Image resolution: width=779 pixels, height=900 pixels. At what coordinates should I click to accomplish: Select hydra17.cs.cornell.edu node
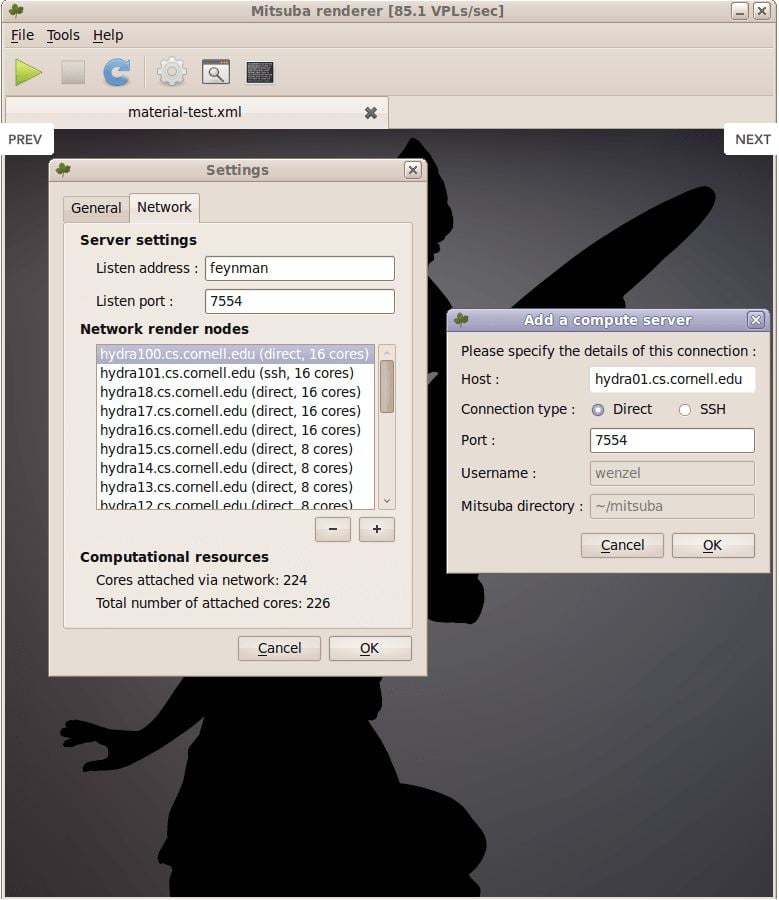[235, 411]
